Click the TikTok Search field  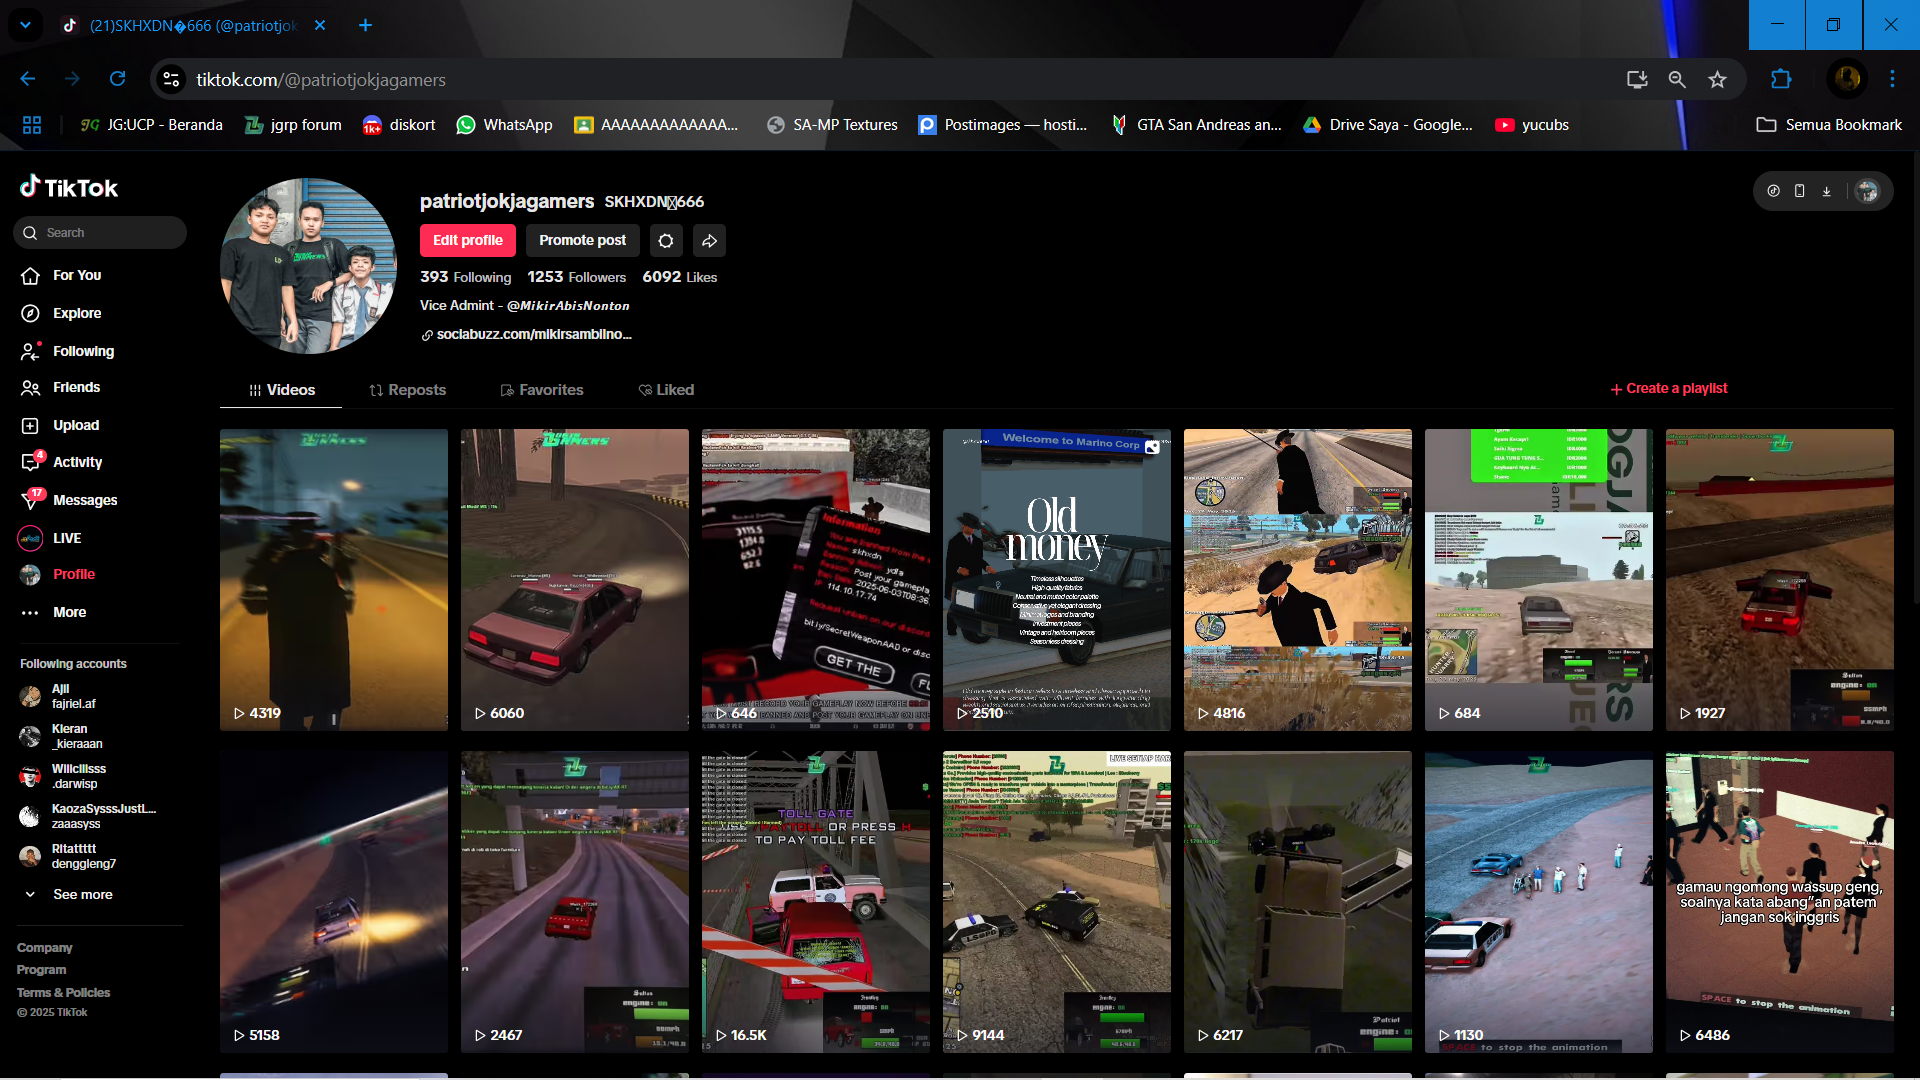(x=100, y=232)
